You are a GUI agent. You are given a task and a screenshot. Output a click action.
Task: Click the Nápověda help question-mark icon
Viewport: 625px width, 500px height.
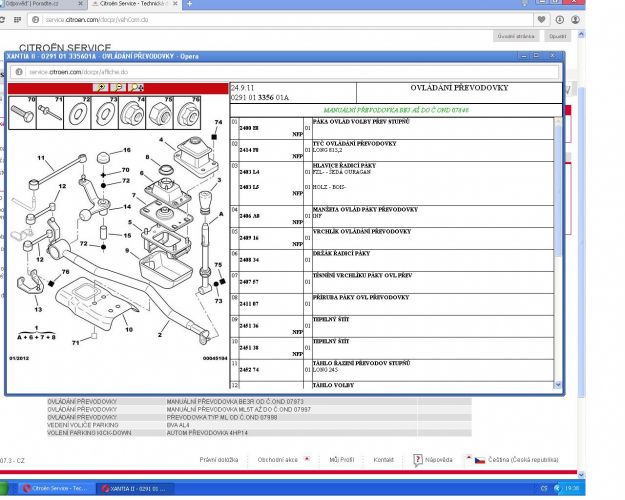click(x=417, y=460)
